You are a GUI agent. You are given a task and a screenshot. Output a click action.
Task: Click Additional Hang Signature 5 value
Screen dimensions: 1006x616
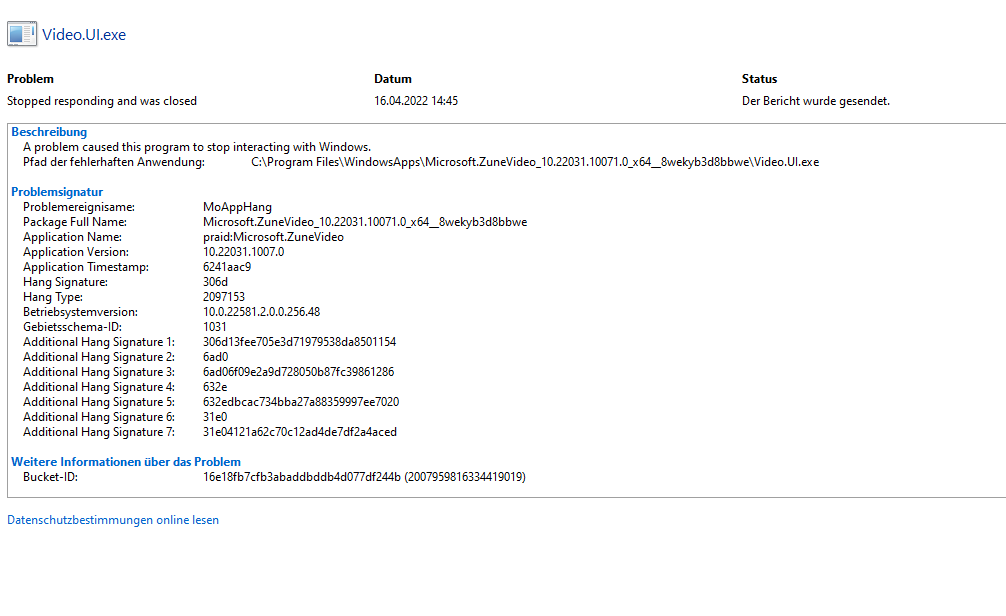[x=301, y=402]
